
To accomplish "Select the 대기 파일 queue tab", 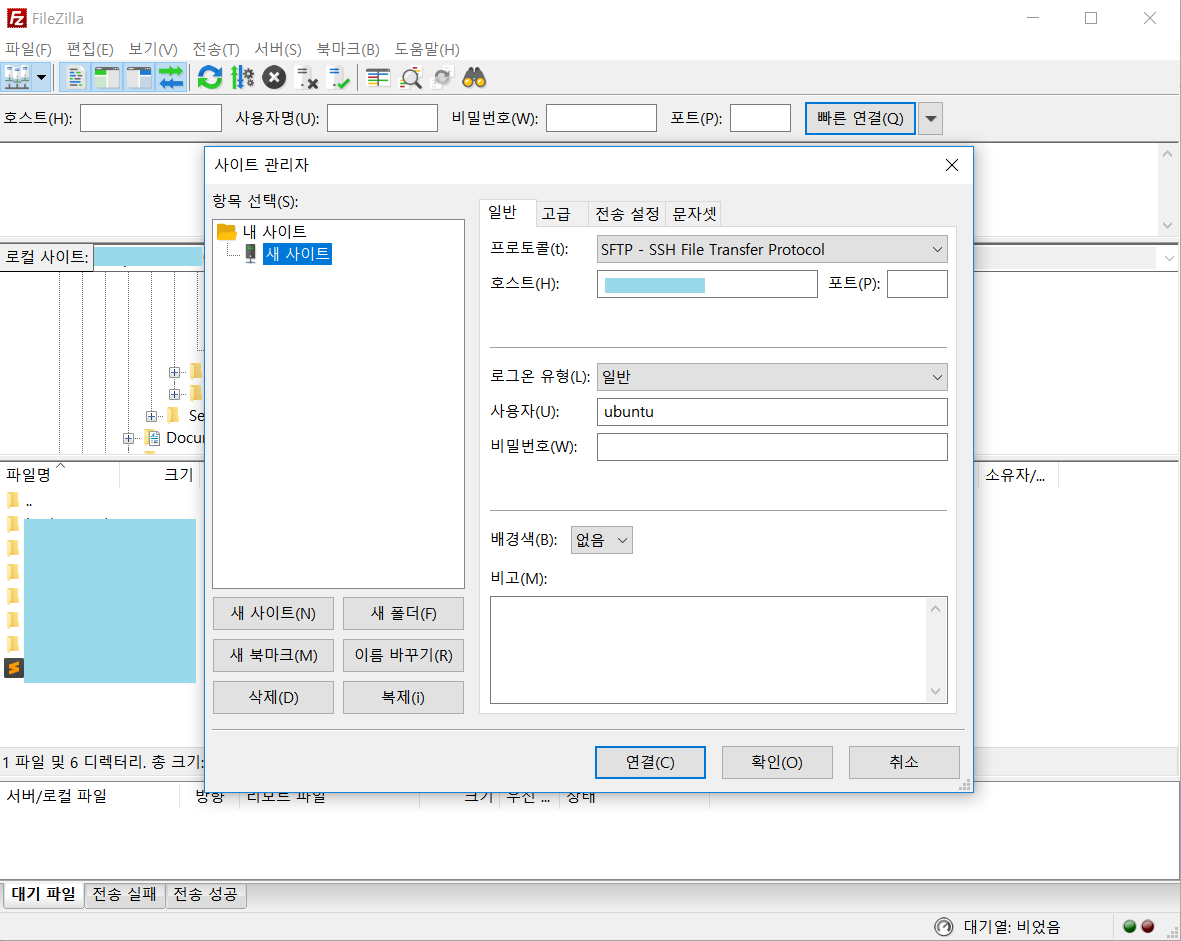I will 43,894.
